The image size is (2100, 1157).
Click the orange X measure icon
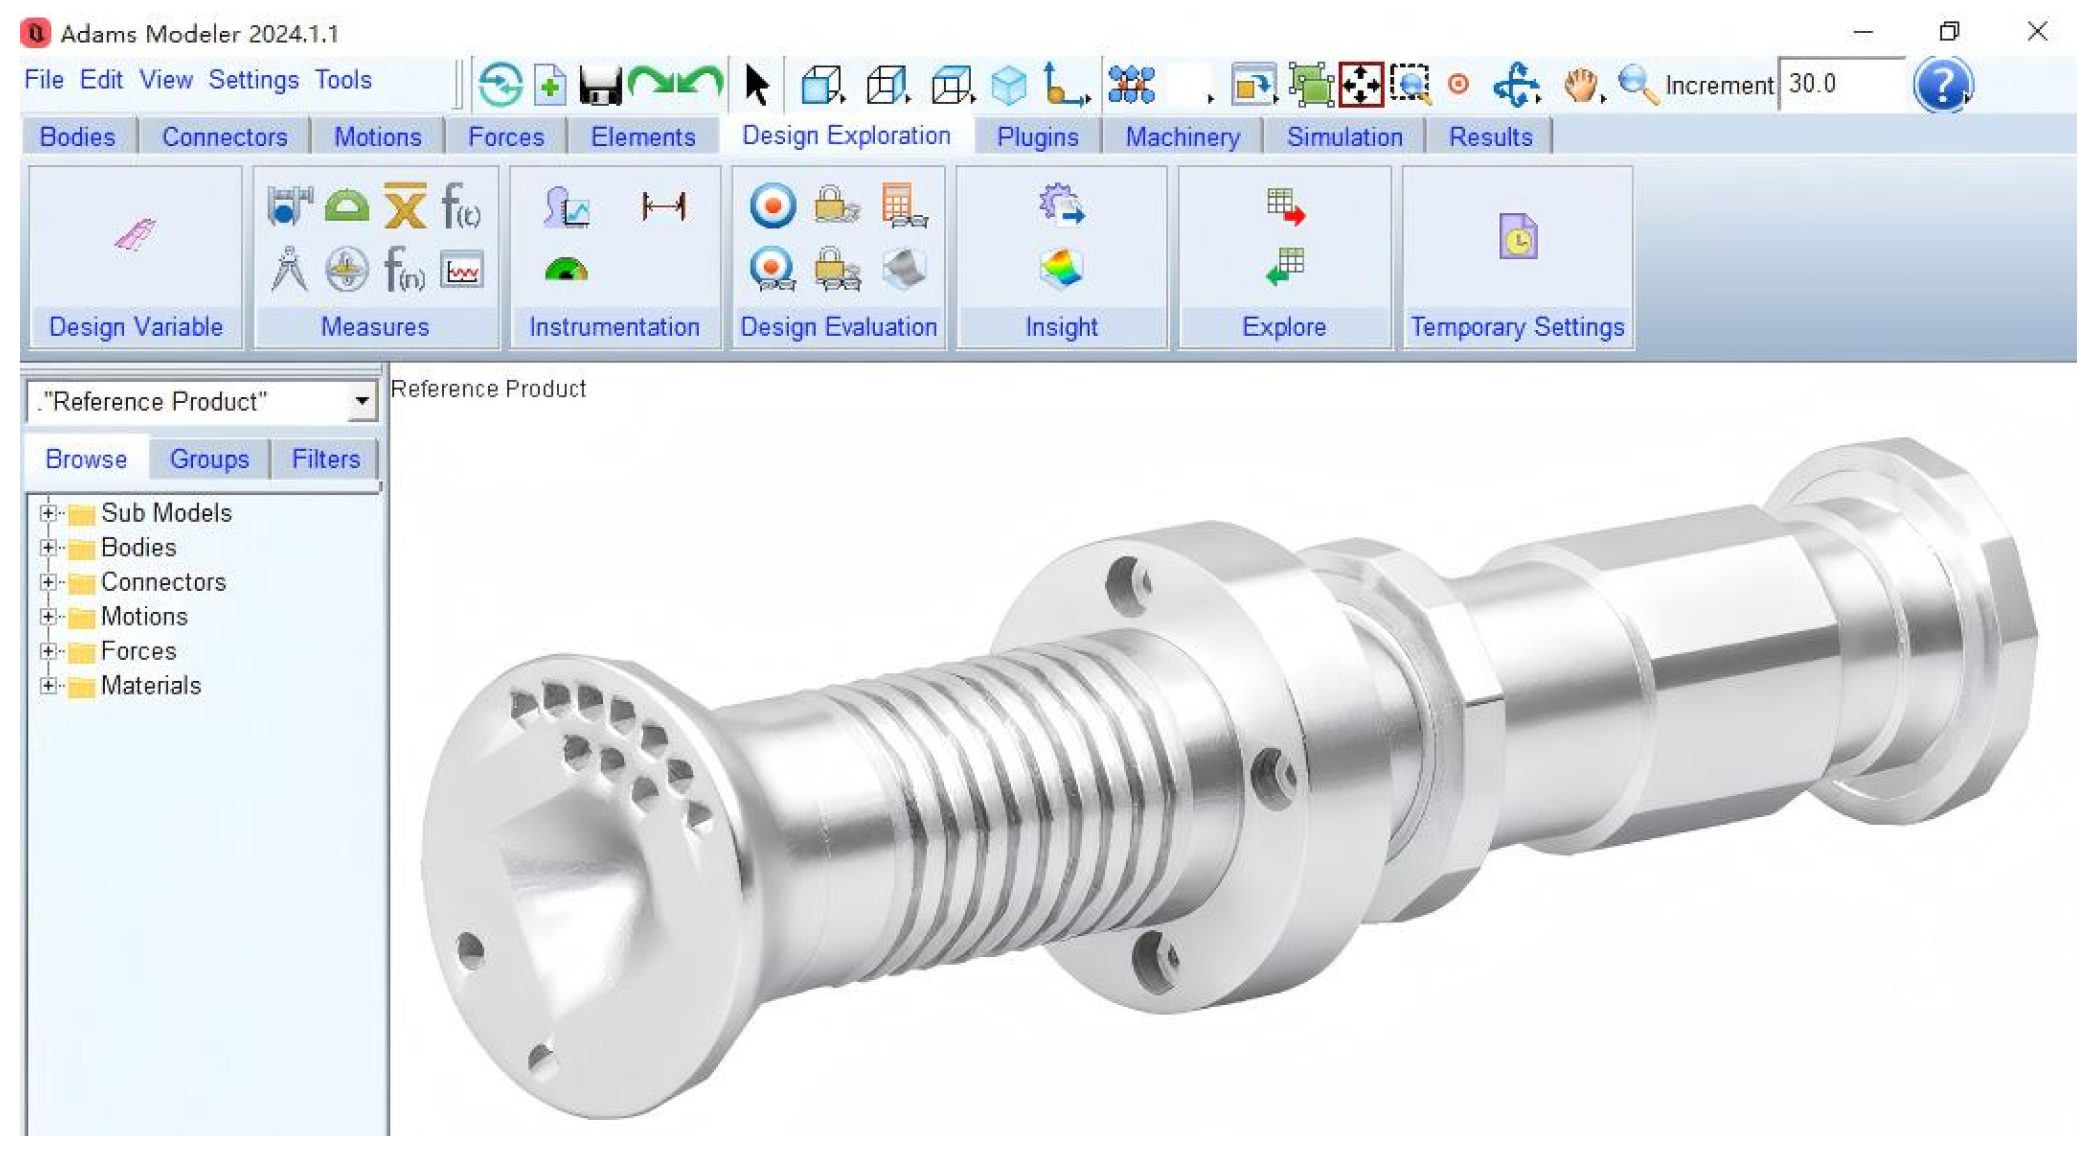[x=405, y=206]
